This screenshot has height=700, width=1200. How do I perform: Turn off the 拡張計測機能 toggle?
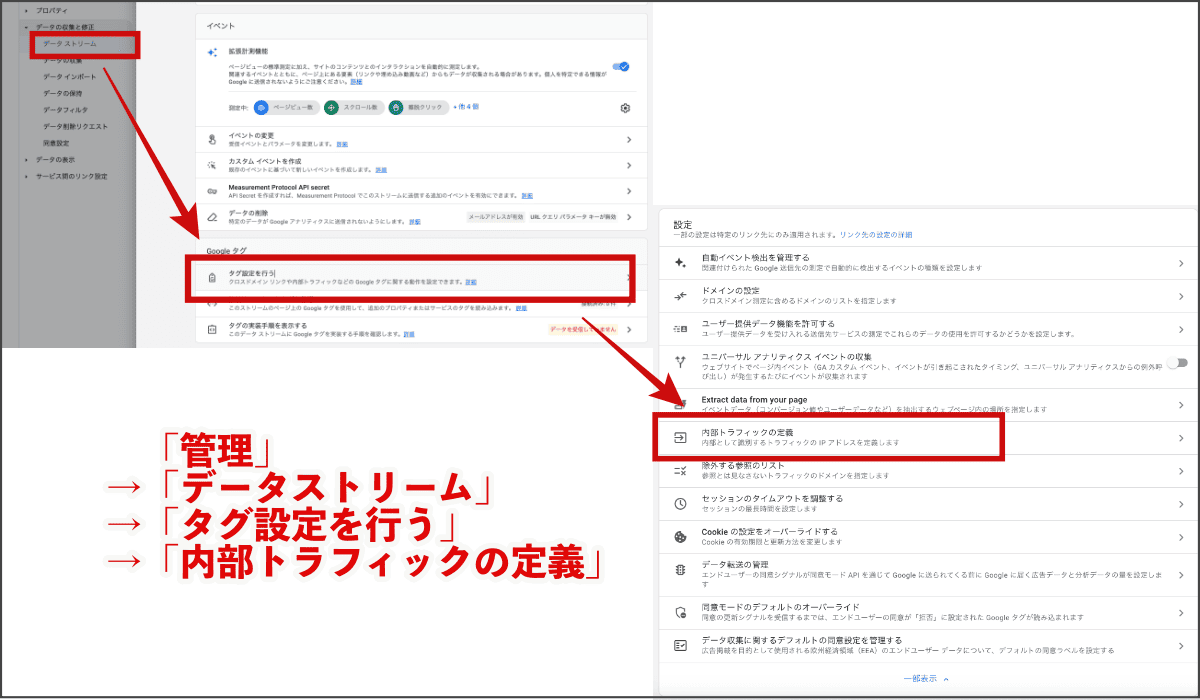621,66
